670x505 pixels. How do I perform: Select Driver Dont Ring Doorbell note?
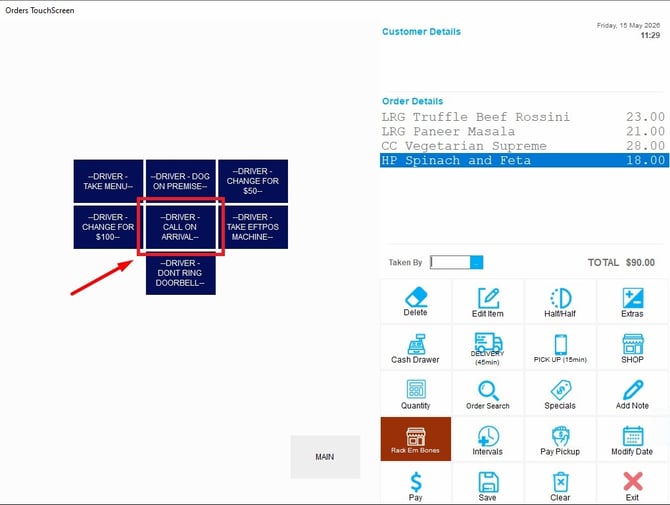pos(180,273)
